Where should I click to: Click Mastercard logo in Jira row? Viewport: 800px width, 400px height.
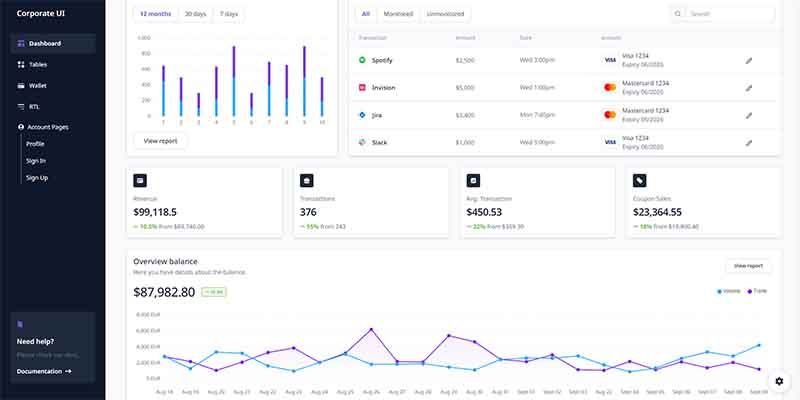click(x=610, y=115)
